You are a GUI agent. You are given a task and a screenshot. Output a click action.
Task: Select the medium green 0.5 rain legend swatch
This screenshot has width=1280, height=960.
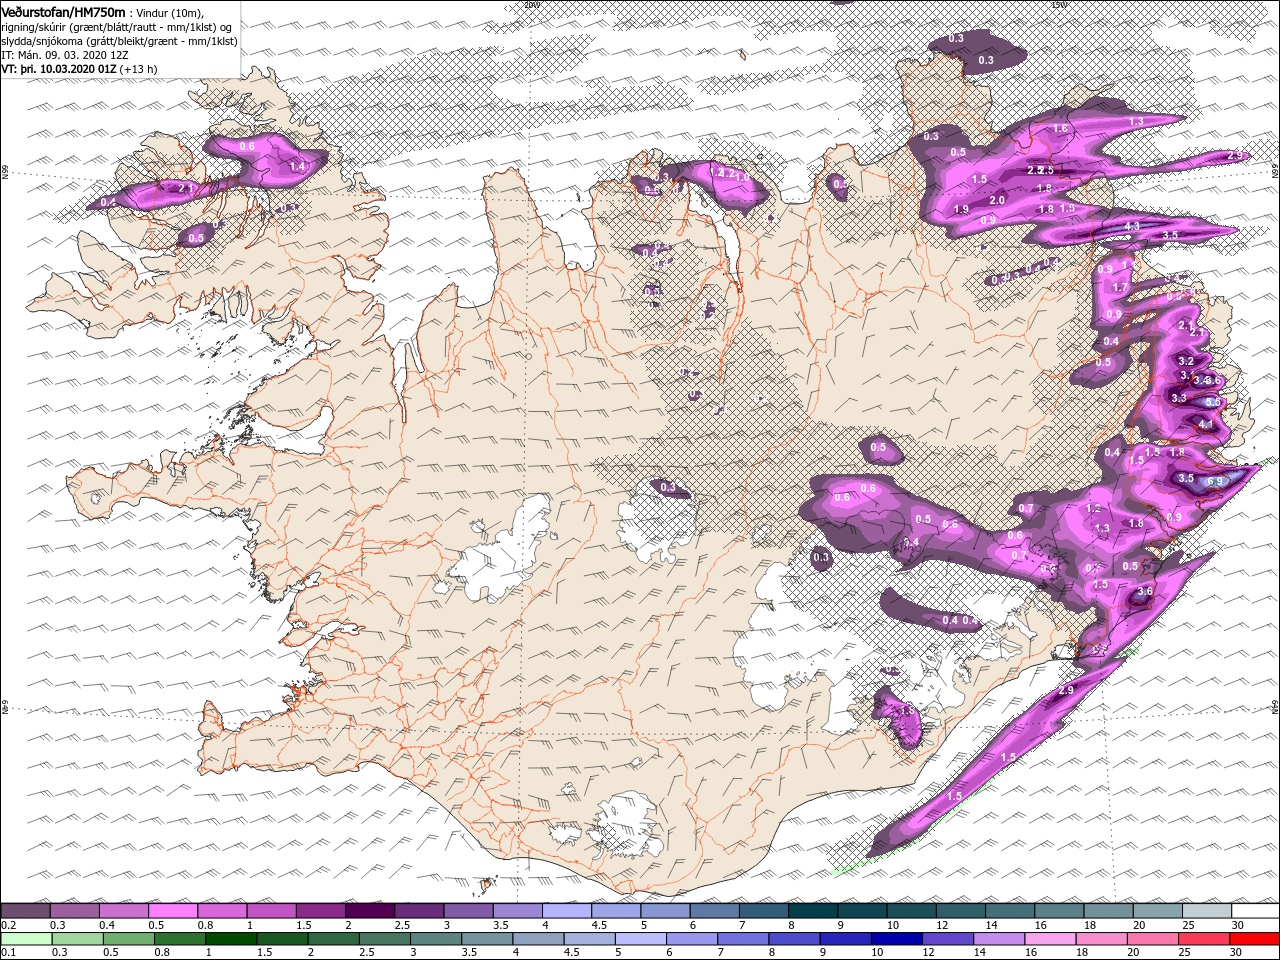click(x=129, y=939)
